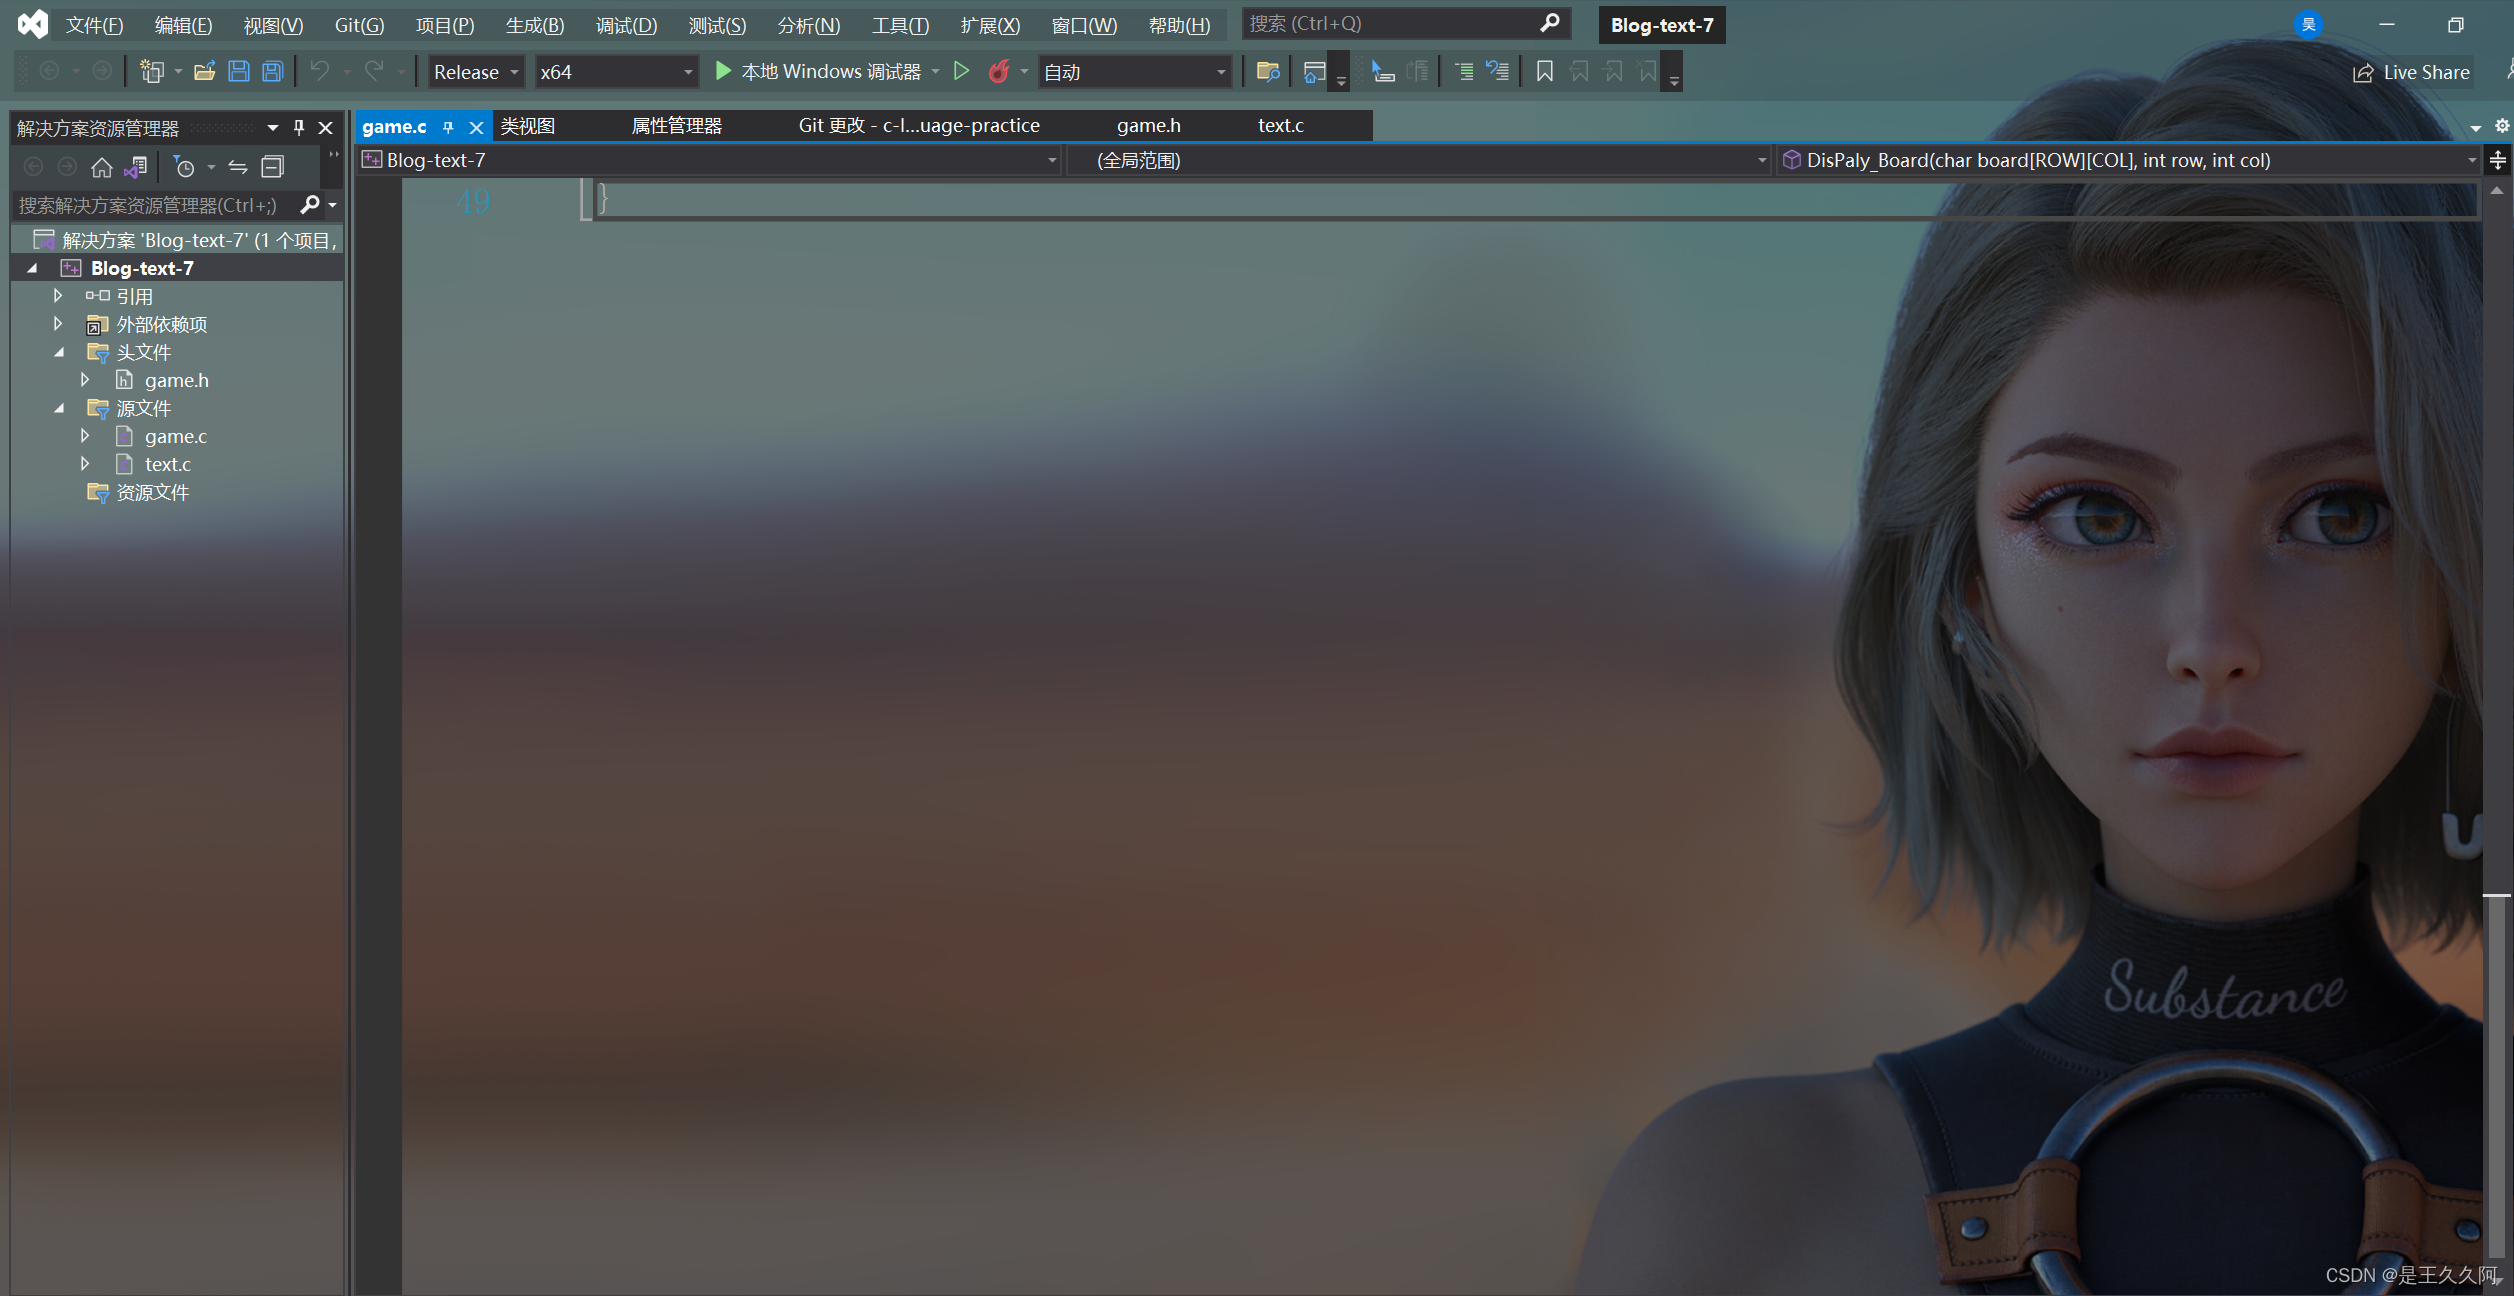
Task: Click the Solution Explorer search field
Action: point(150,205)
